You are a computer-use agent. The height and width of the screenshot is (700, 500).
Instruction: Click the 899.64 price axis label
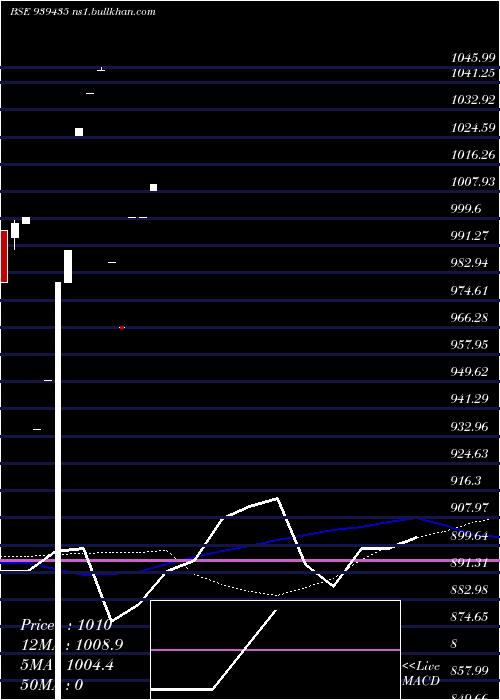(469, 536)
